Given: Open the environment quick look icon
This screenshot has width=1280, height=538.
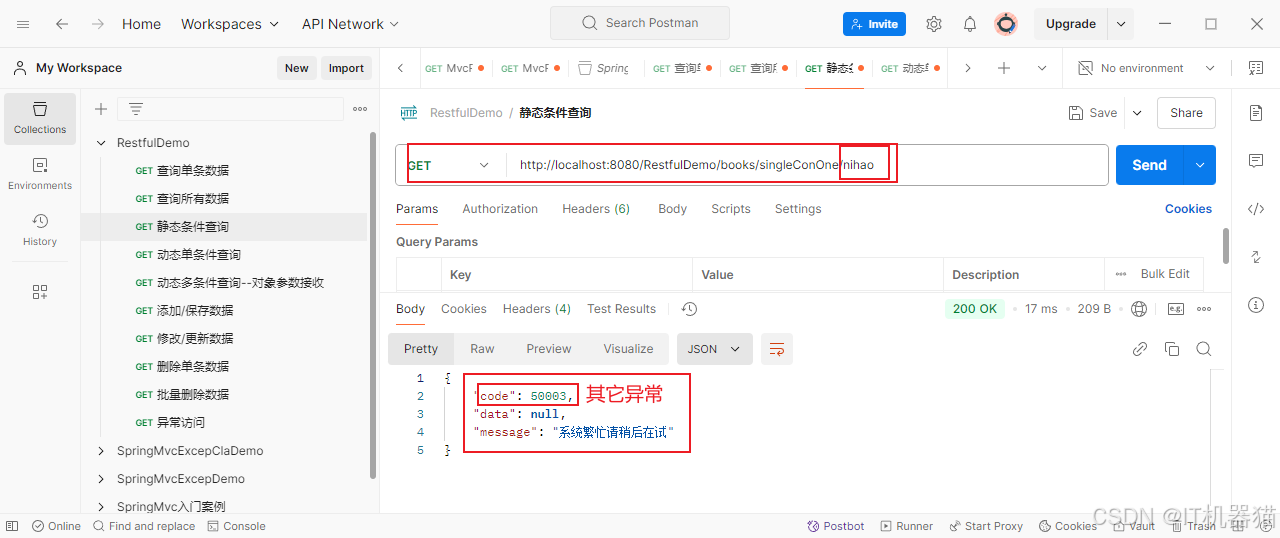Looking at the screenshot, I should (x=1256, y=68).
